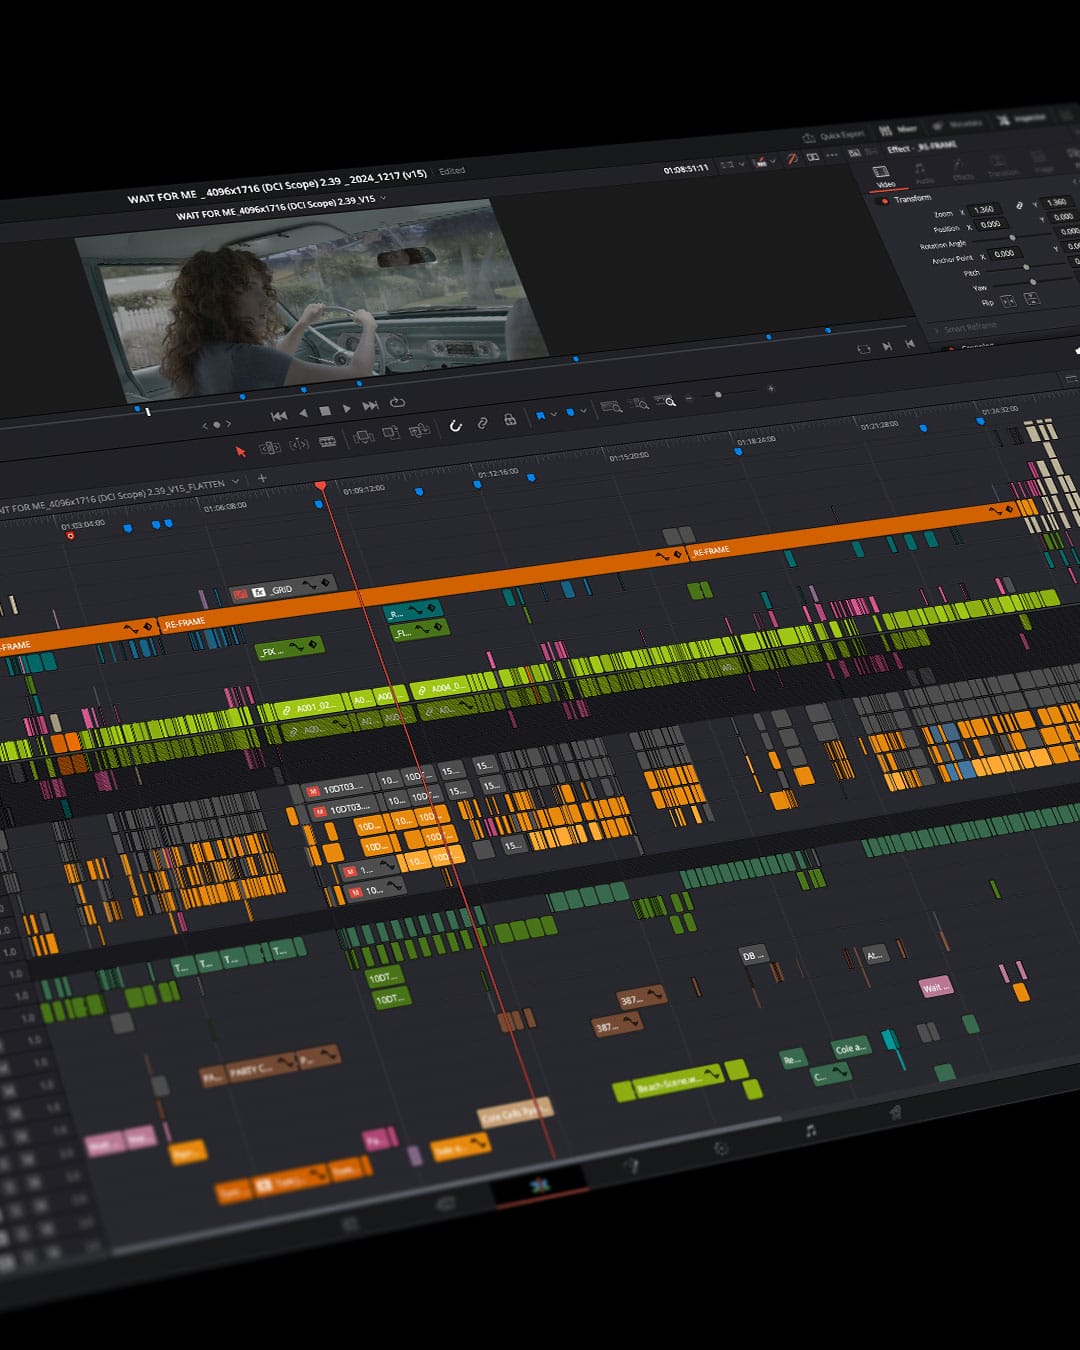Add a new timeline tab with plus icon

point(262,478)
